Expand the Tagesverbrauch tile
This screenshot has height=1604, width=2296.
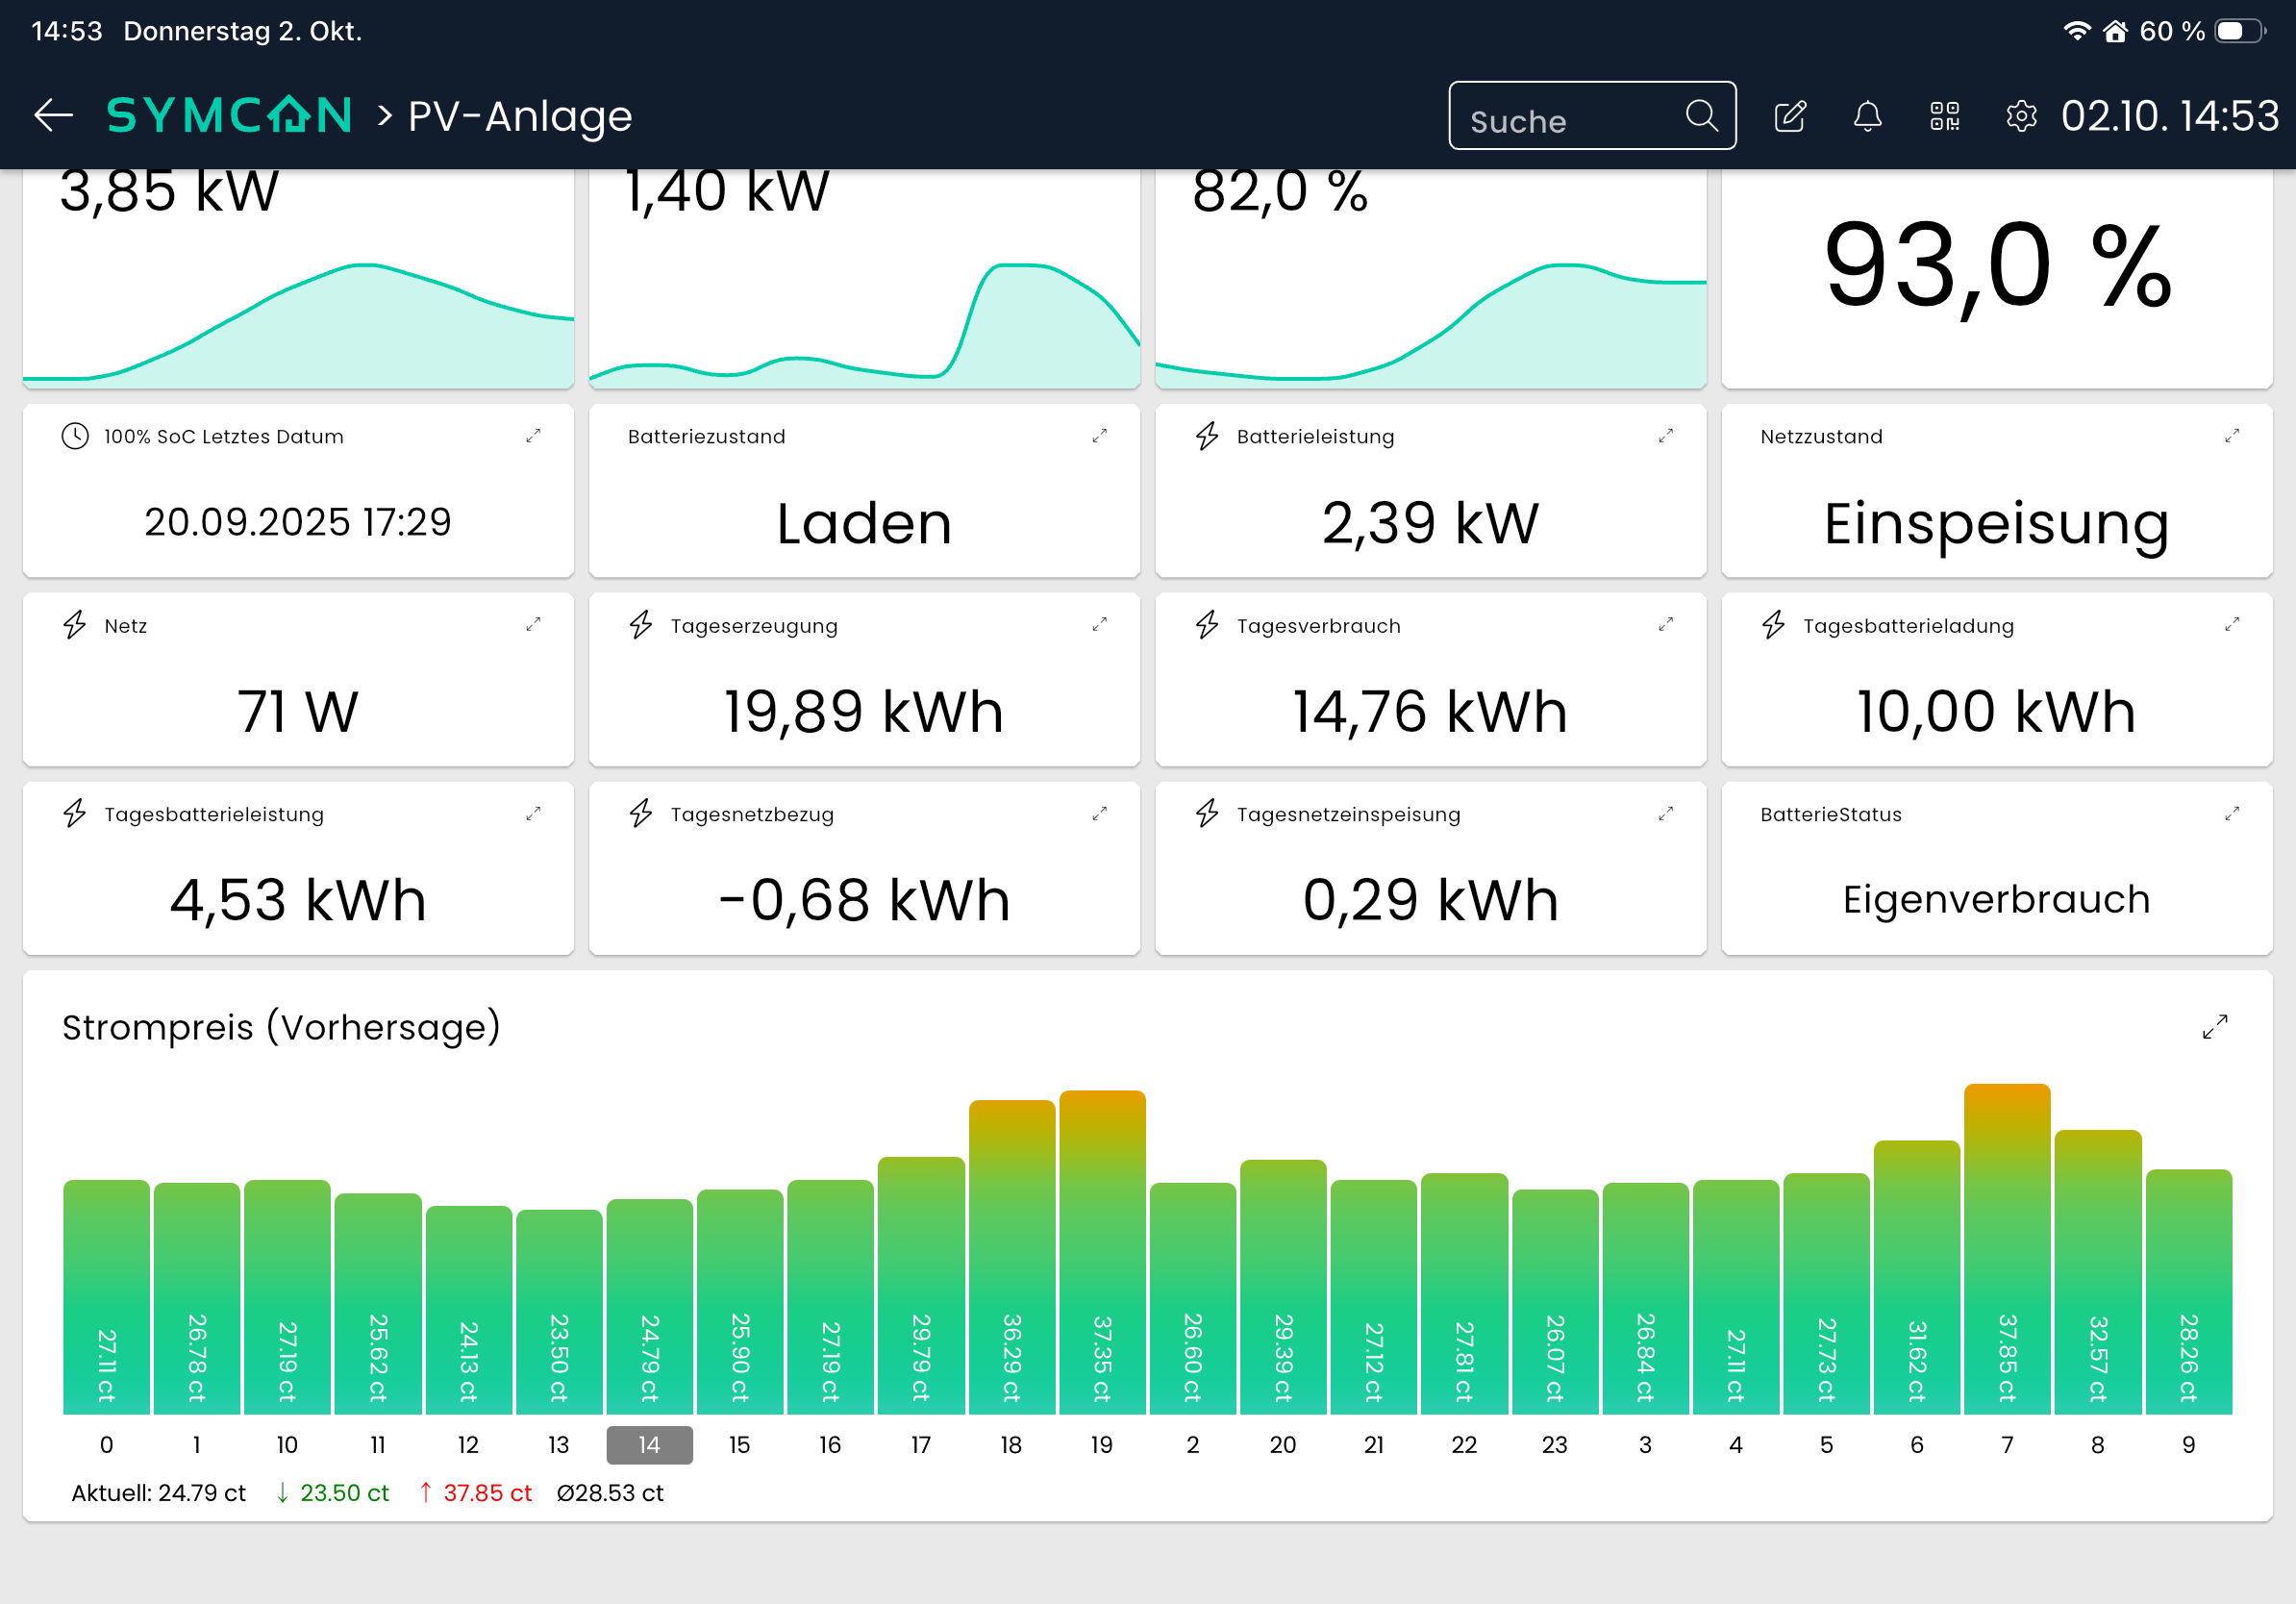[x=1665, y=625]
